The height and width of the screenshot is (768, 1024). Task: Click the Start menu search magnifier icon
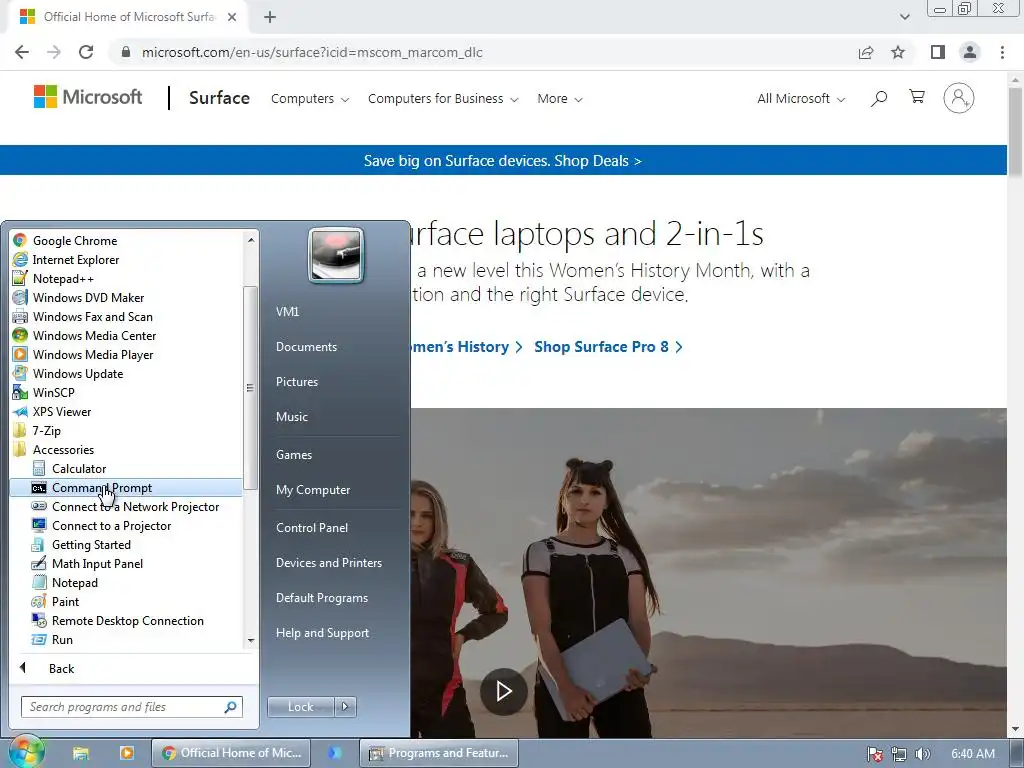[231, 707]
